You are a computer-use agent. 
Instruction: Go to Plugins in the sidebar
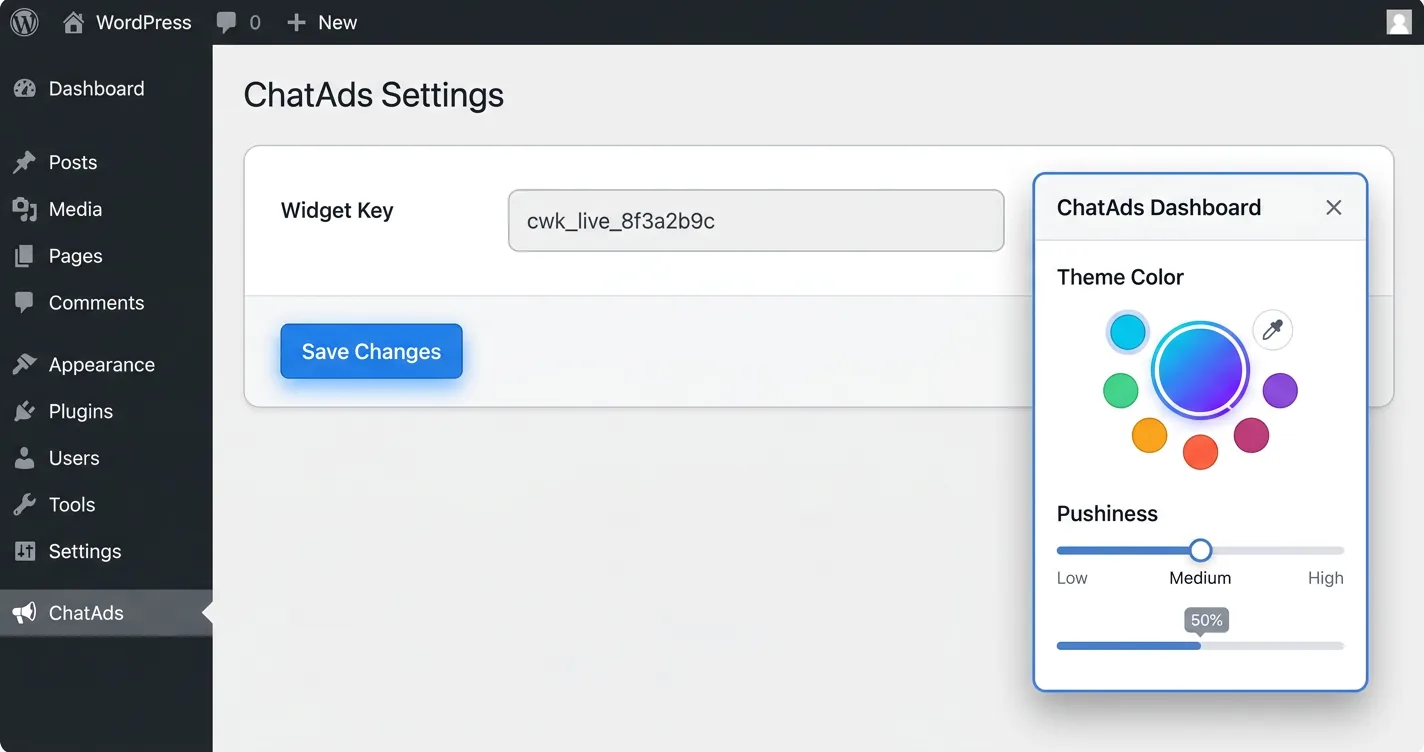coord(106,411)
